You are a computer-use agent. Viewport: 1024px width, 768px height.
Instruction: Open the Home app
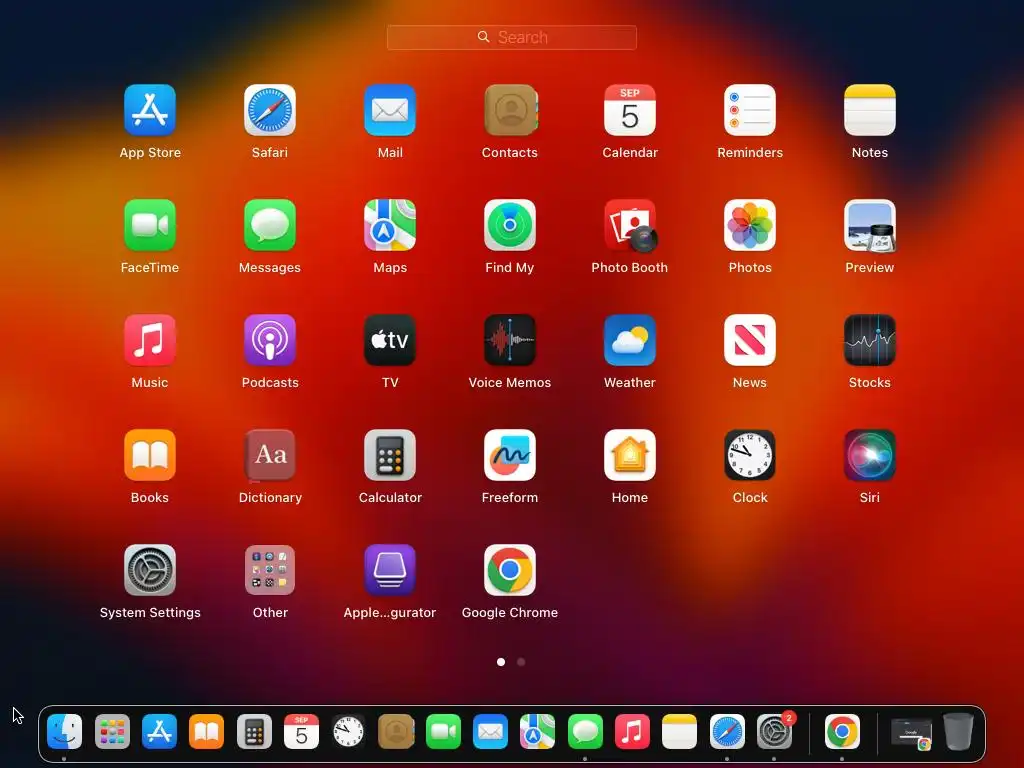[x=630, y=455]
